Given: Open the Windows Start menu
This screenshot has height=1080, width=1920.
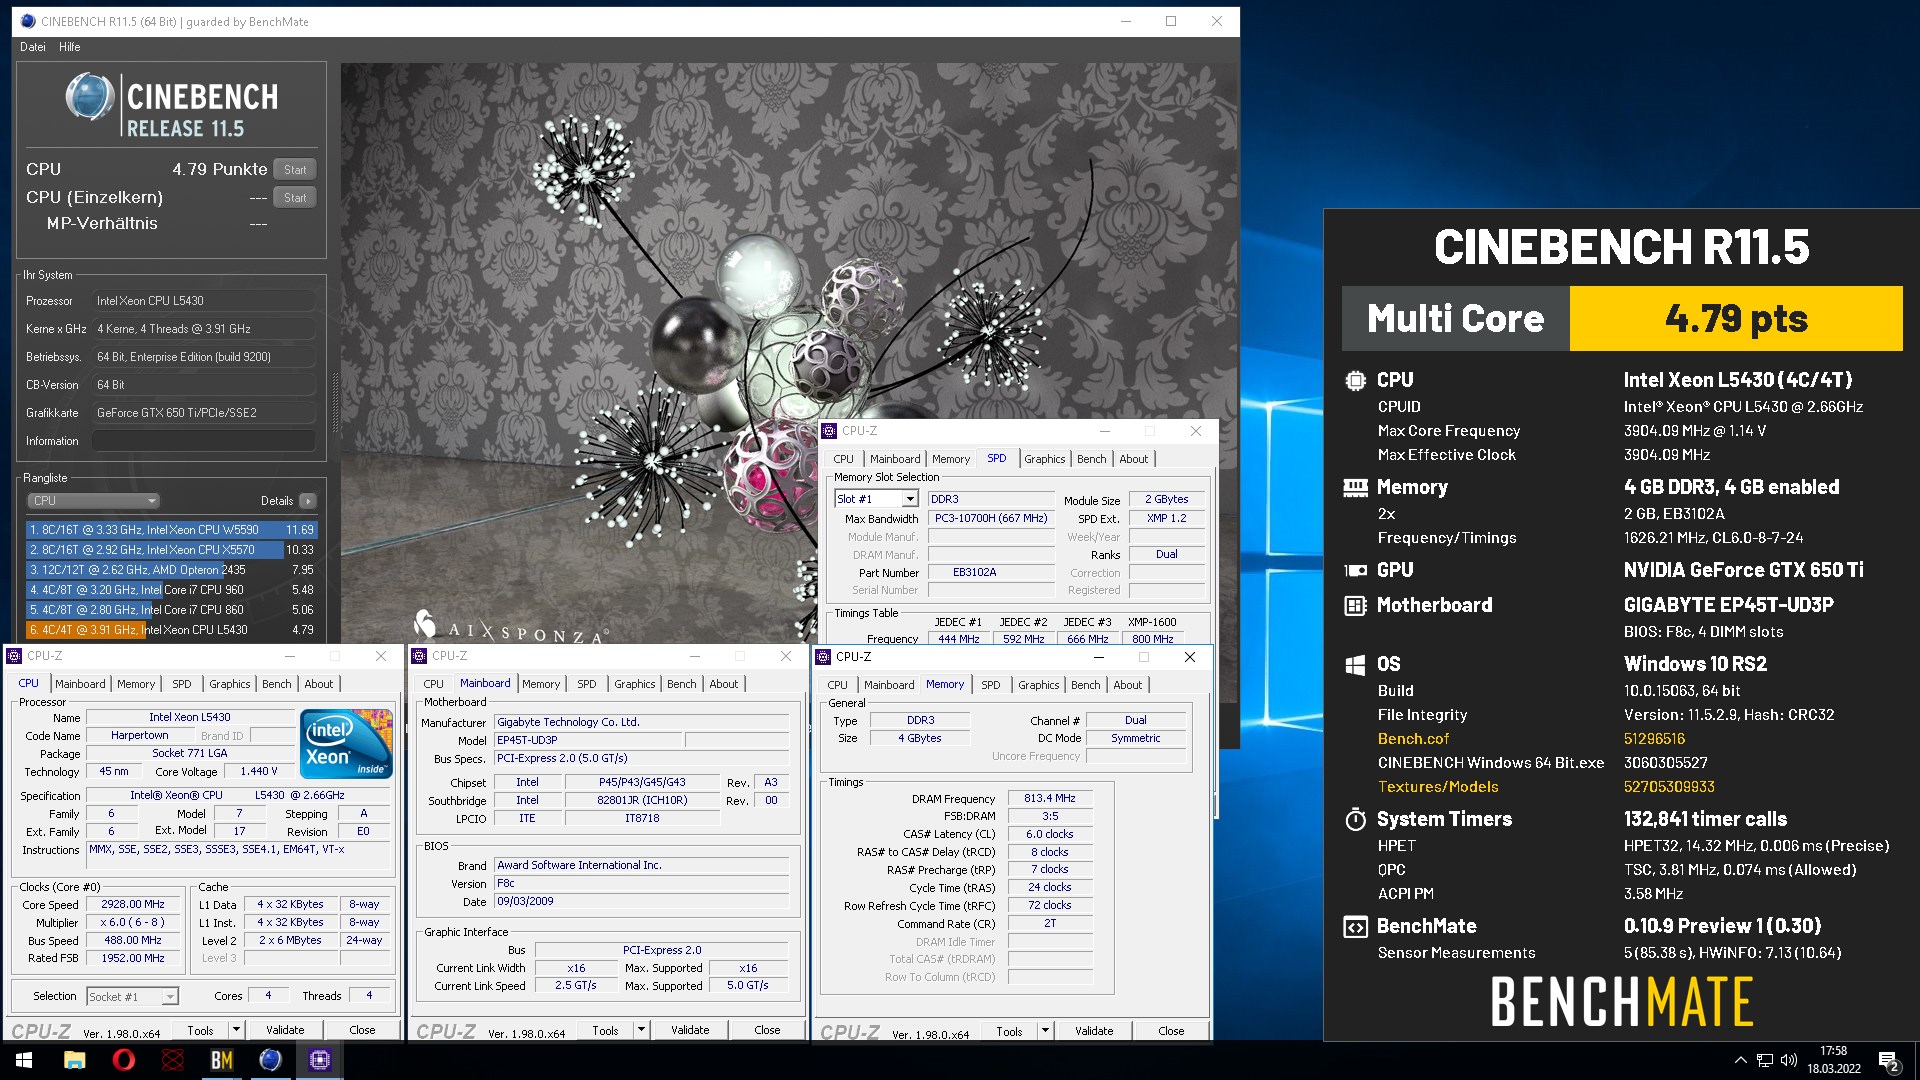Looking at the screenshot, I should (24, 1060).
